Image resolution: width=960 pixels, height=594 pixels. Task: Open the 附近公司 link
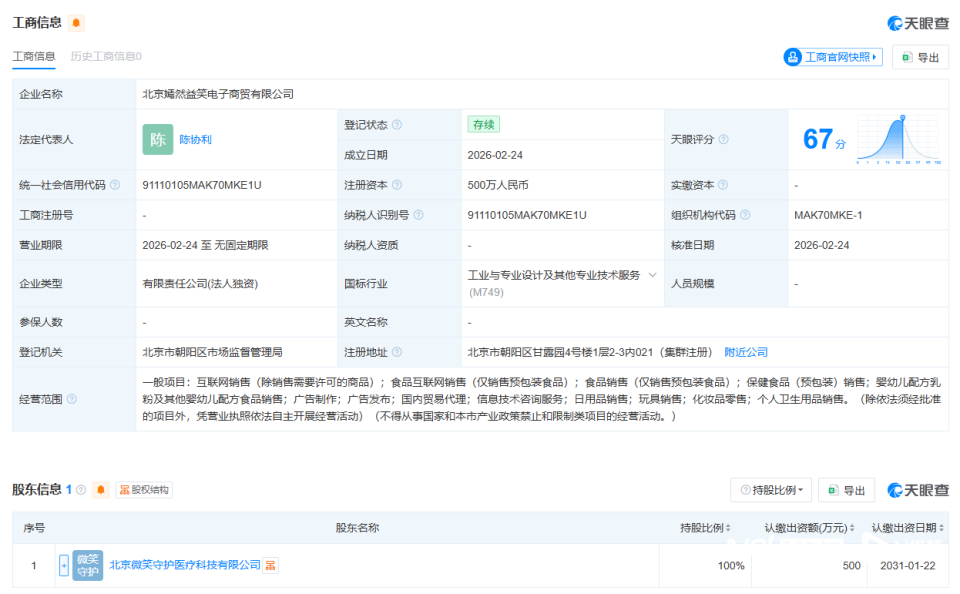coord(743,352)
